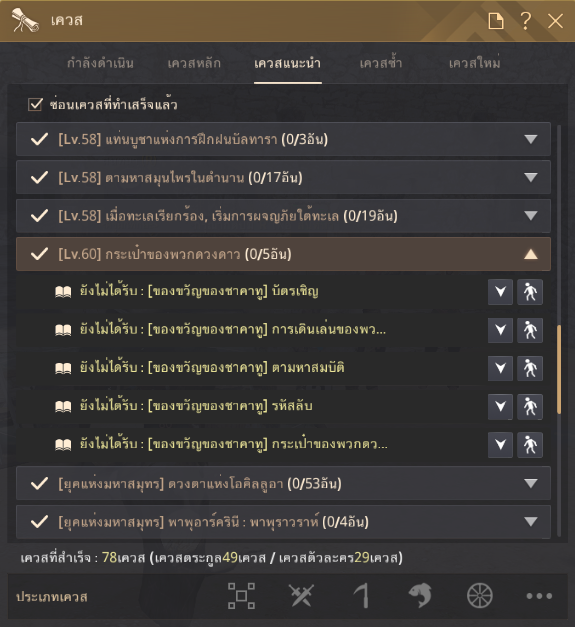This screenshot has width=575, height=627.
Task: Open more quest types ellipsis
Action: click(539, 596)
